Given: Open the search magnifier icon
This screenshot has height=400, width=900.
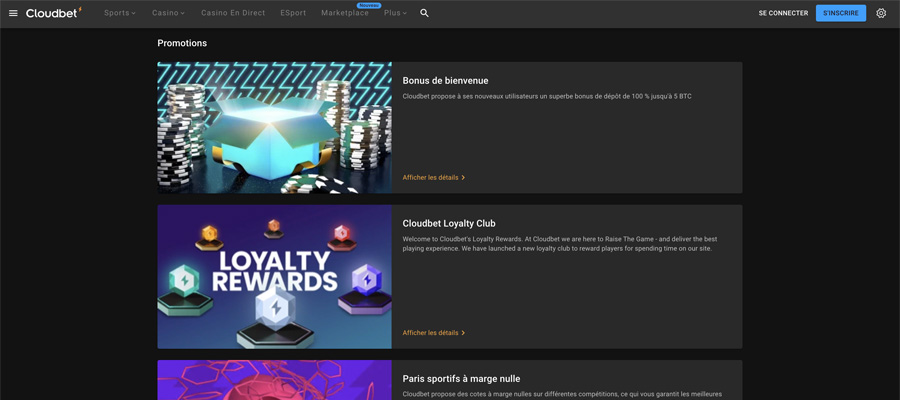Looking at the screenshot, I should pyautogui.click(x=424, y=13).
